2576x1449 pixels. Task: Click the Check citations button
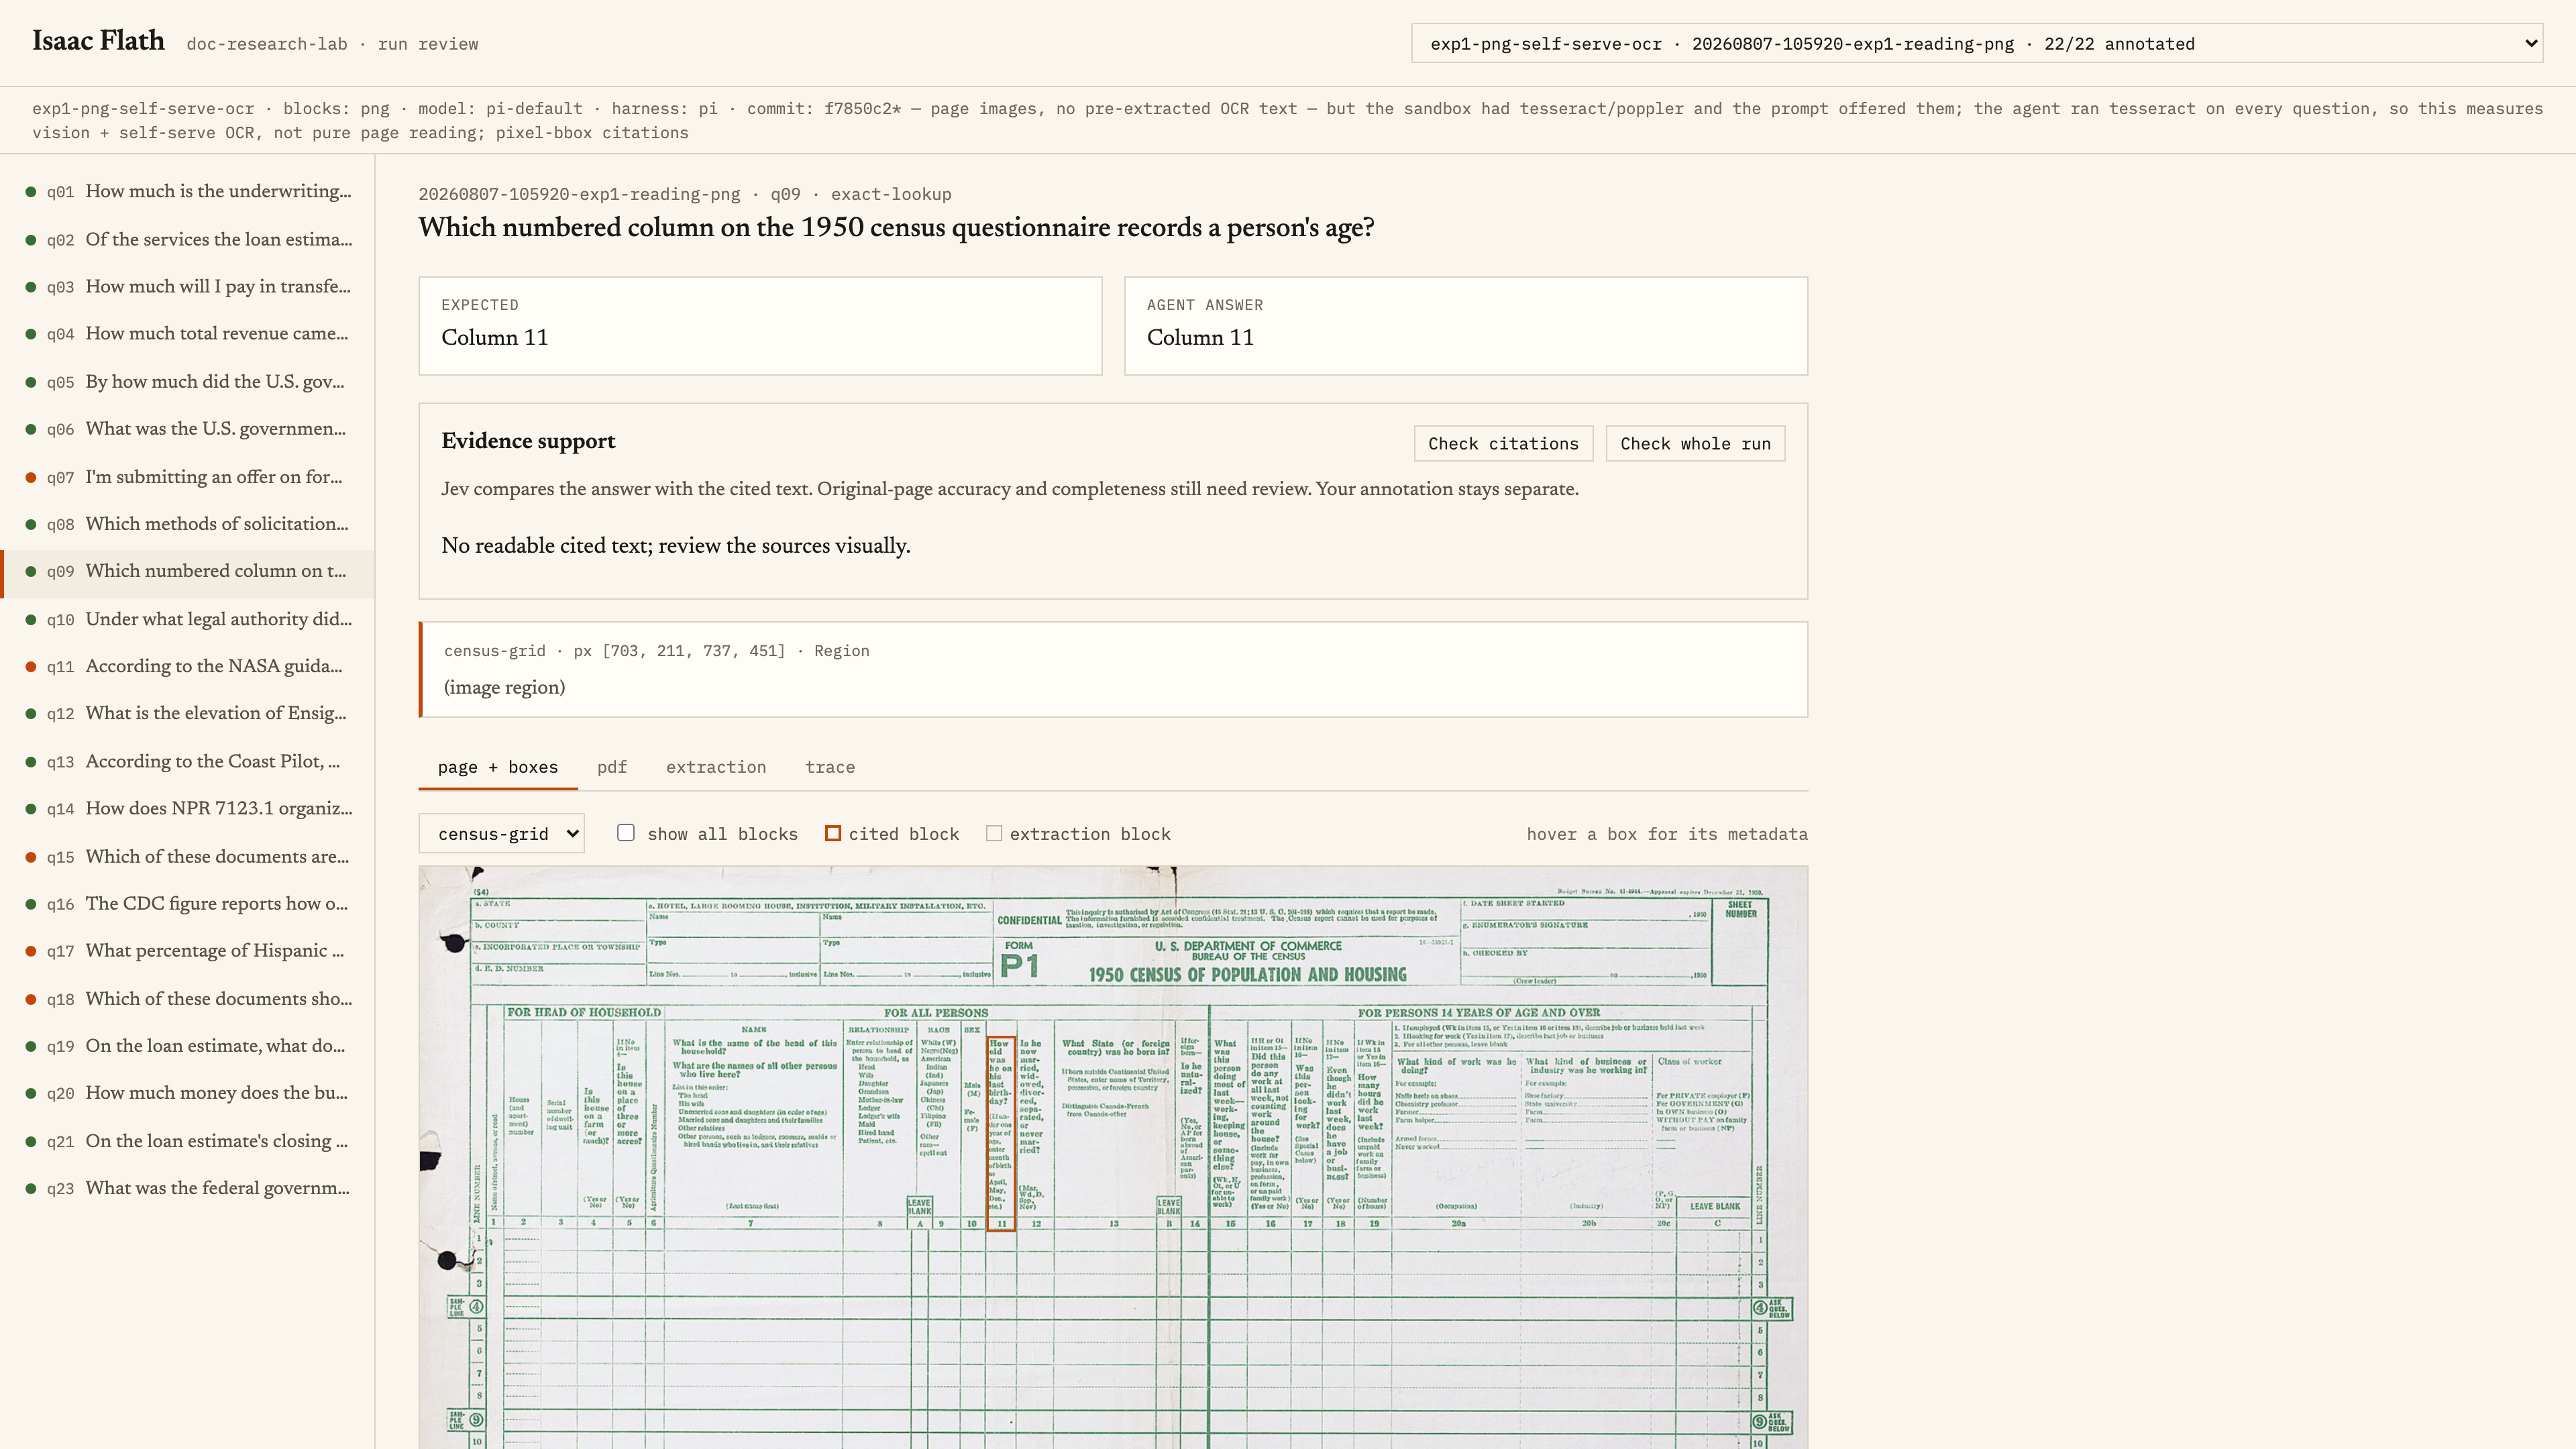[1503, 443]
